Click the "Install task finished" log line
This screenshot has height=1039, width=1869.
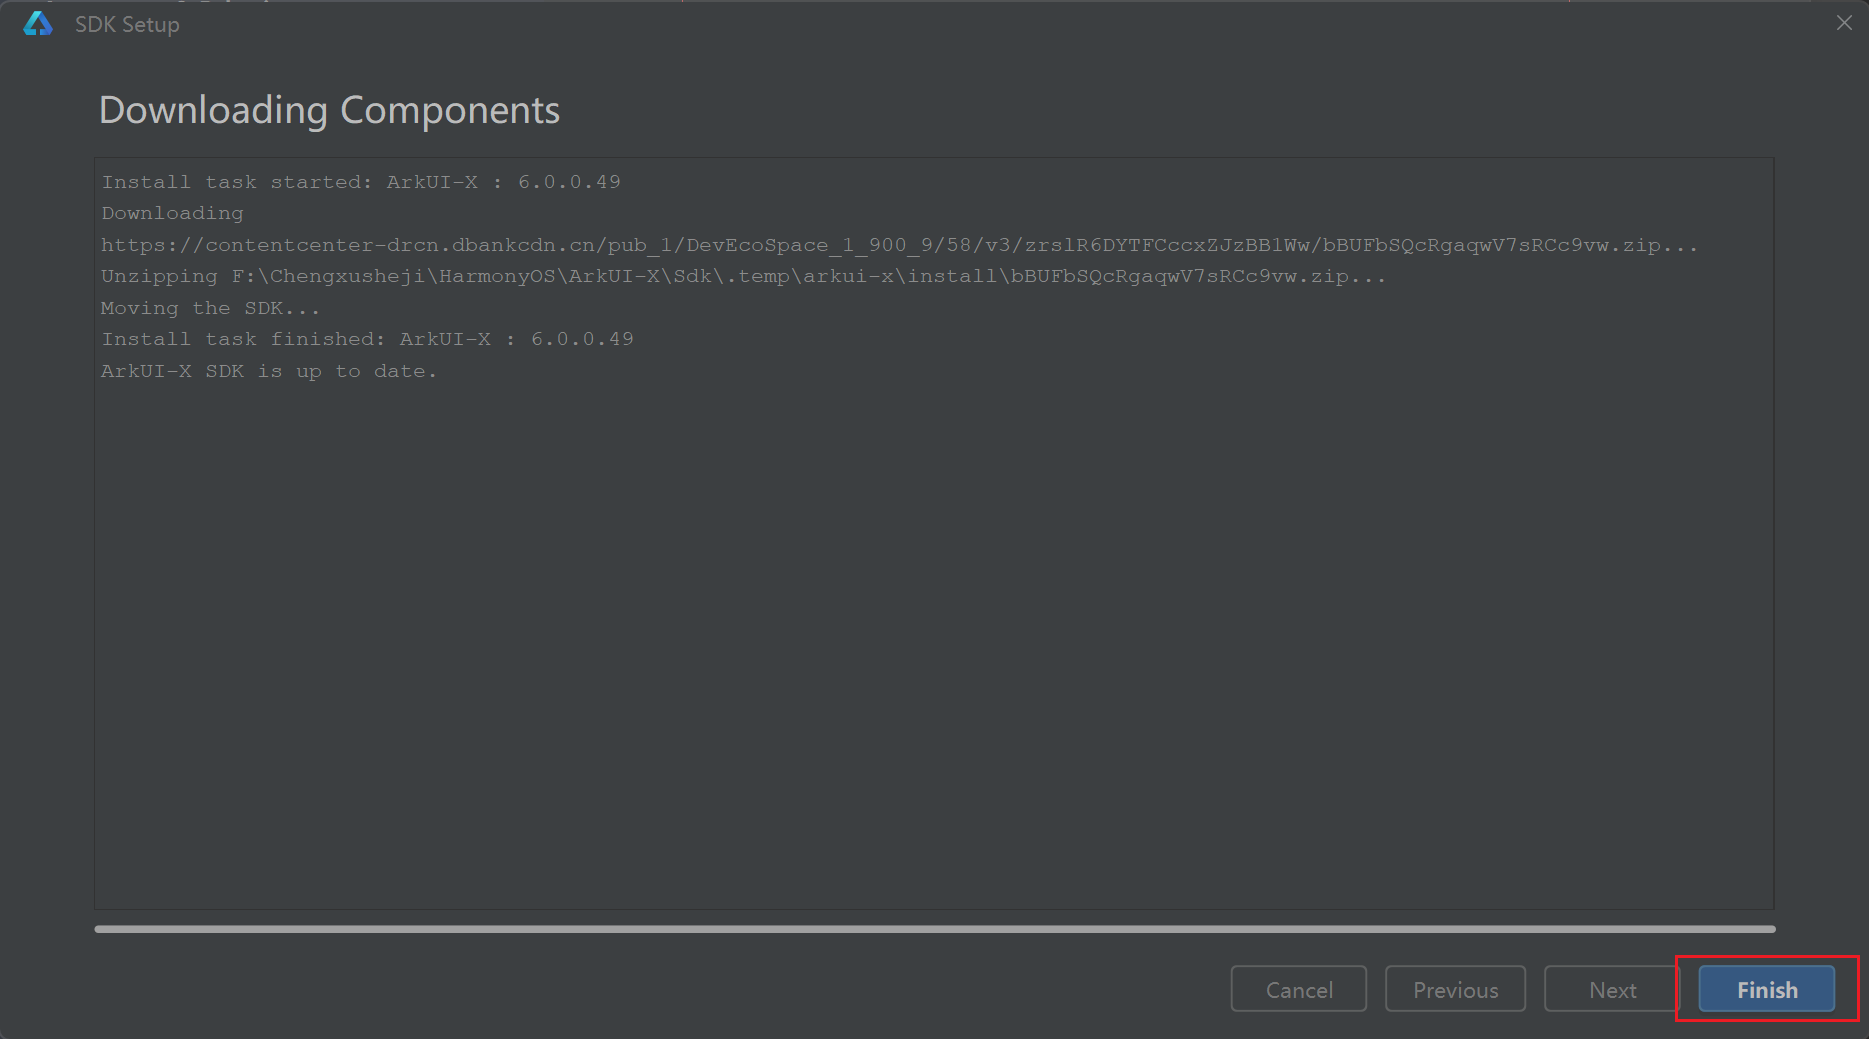[366, 339]
